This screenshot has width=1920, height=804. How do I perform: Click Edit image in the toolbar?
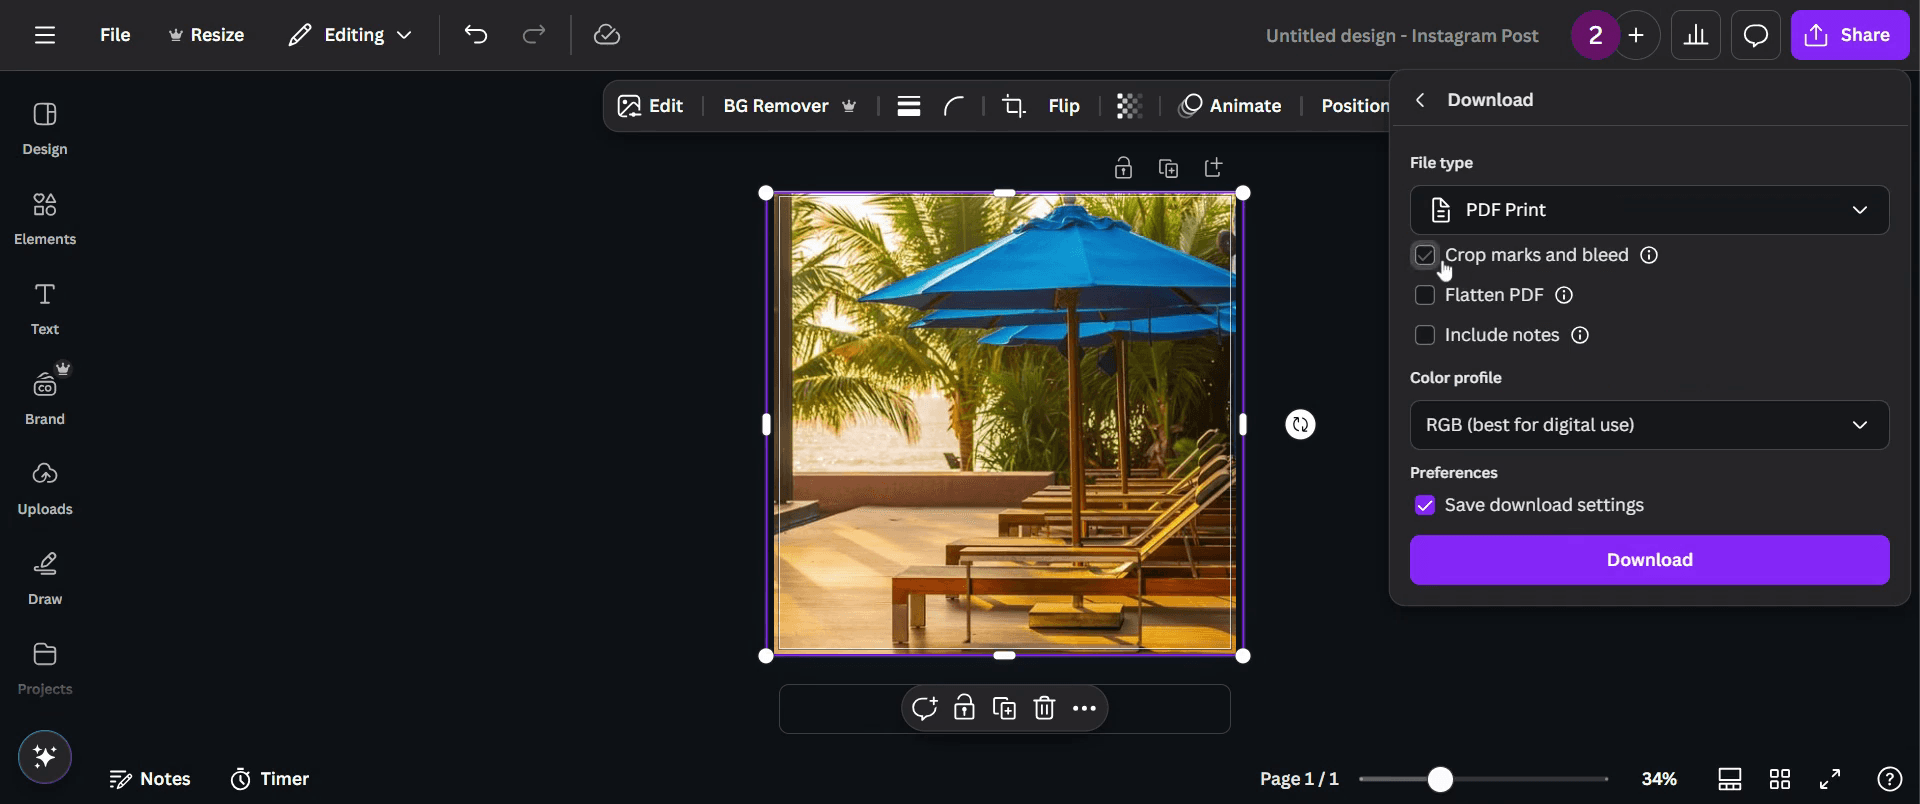tap(650, 106)
